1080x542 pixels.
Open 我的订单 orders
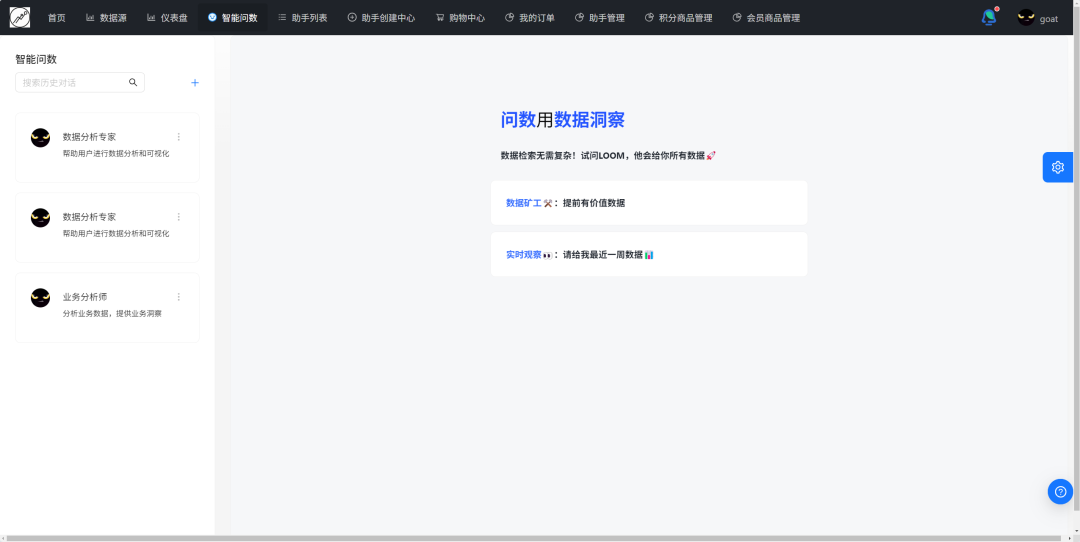tap(530, 18)
